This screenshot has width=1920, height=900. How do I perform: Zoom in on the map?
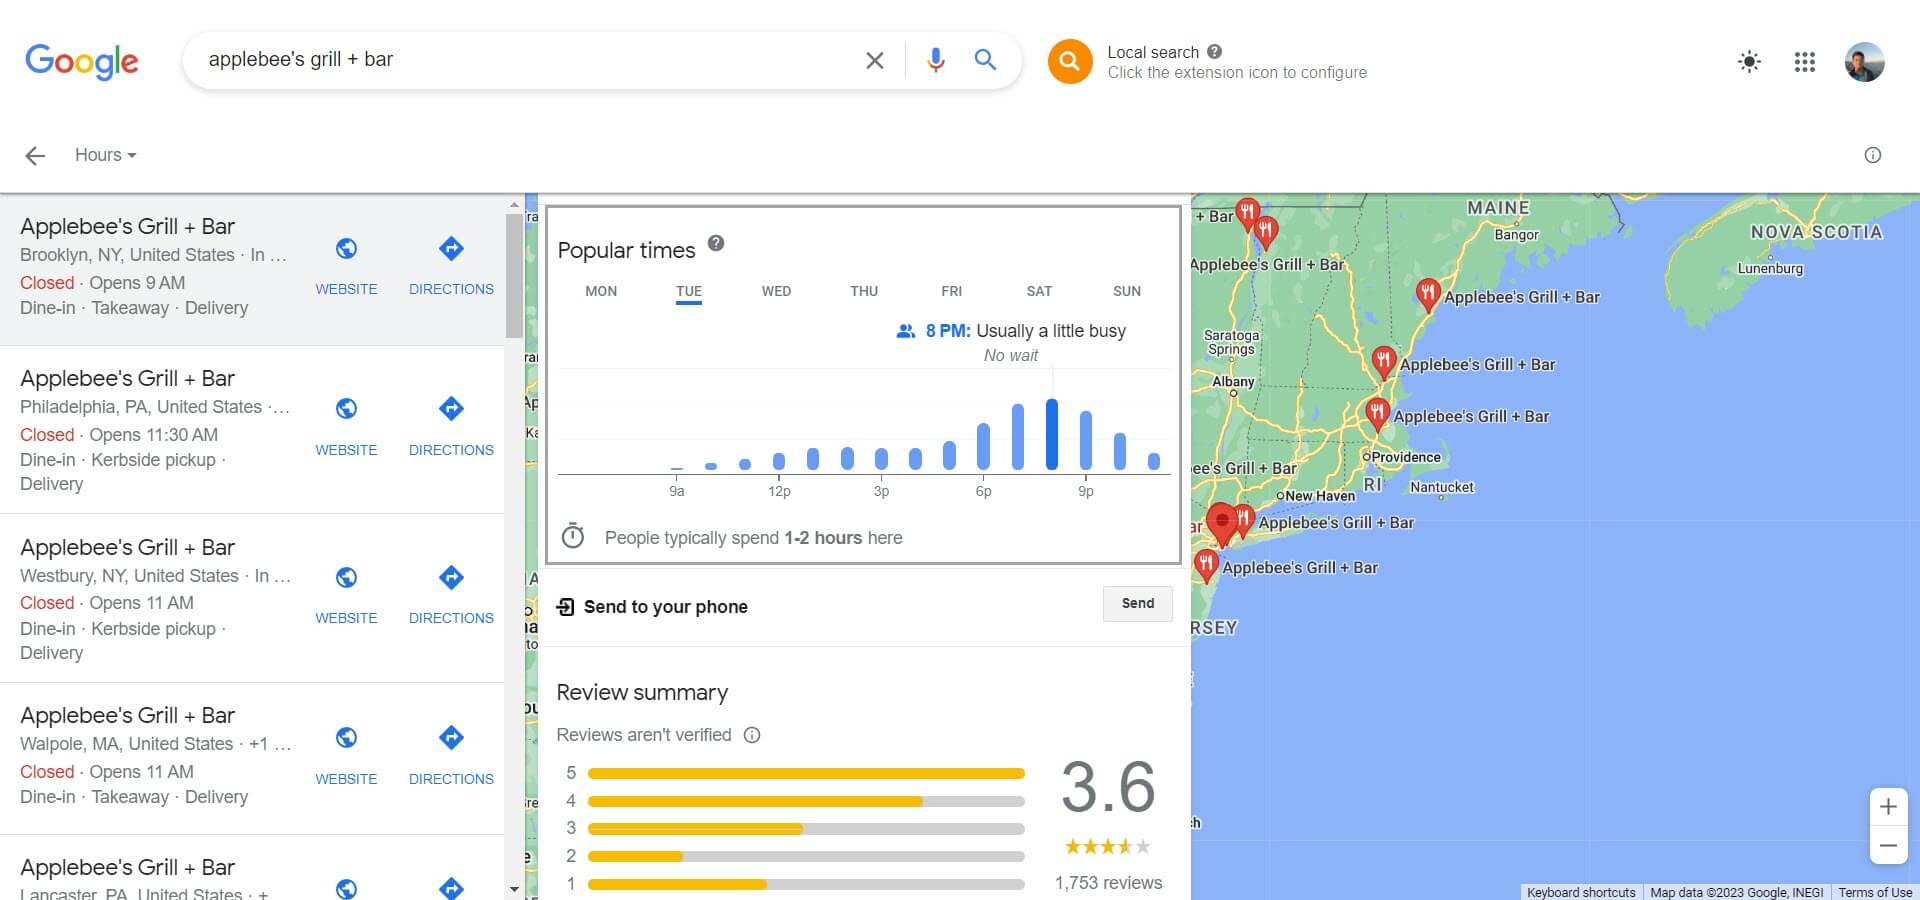point(1888,806)
